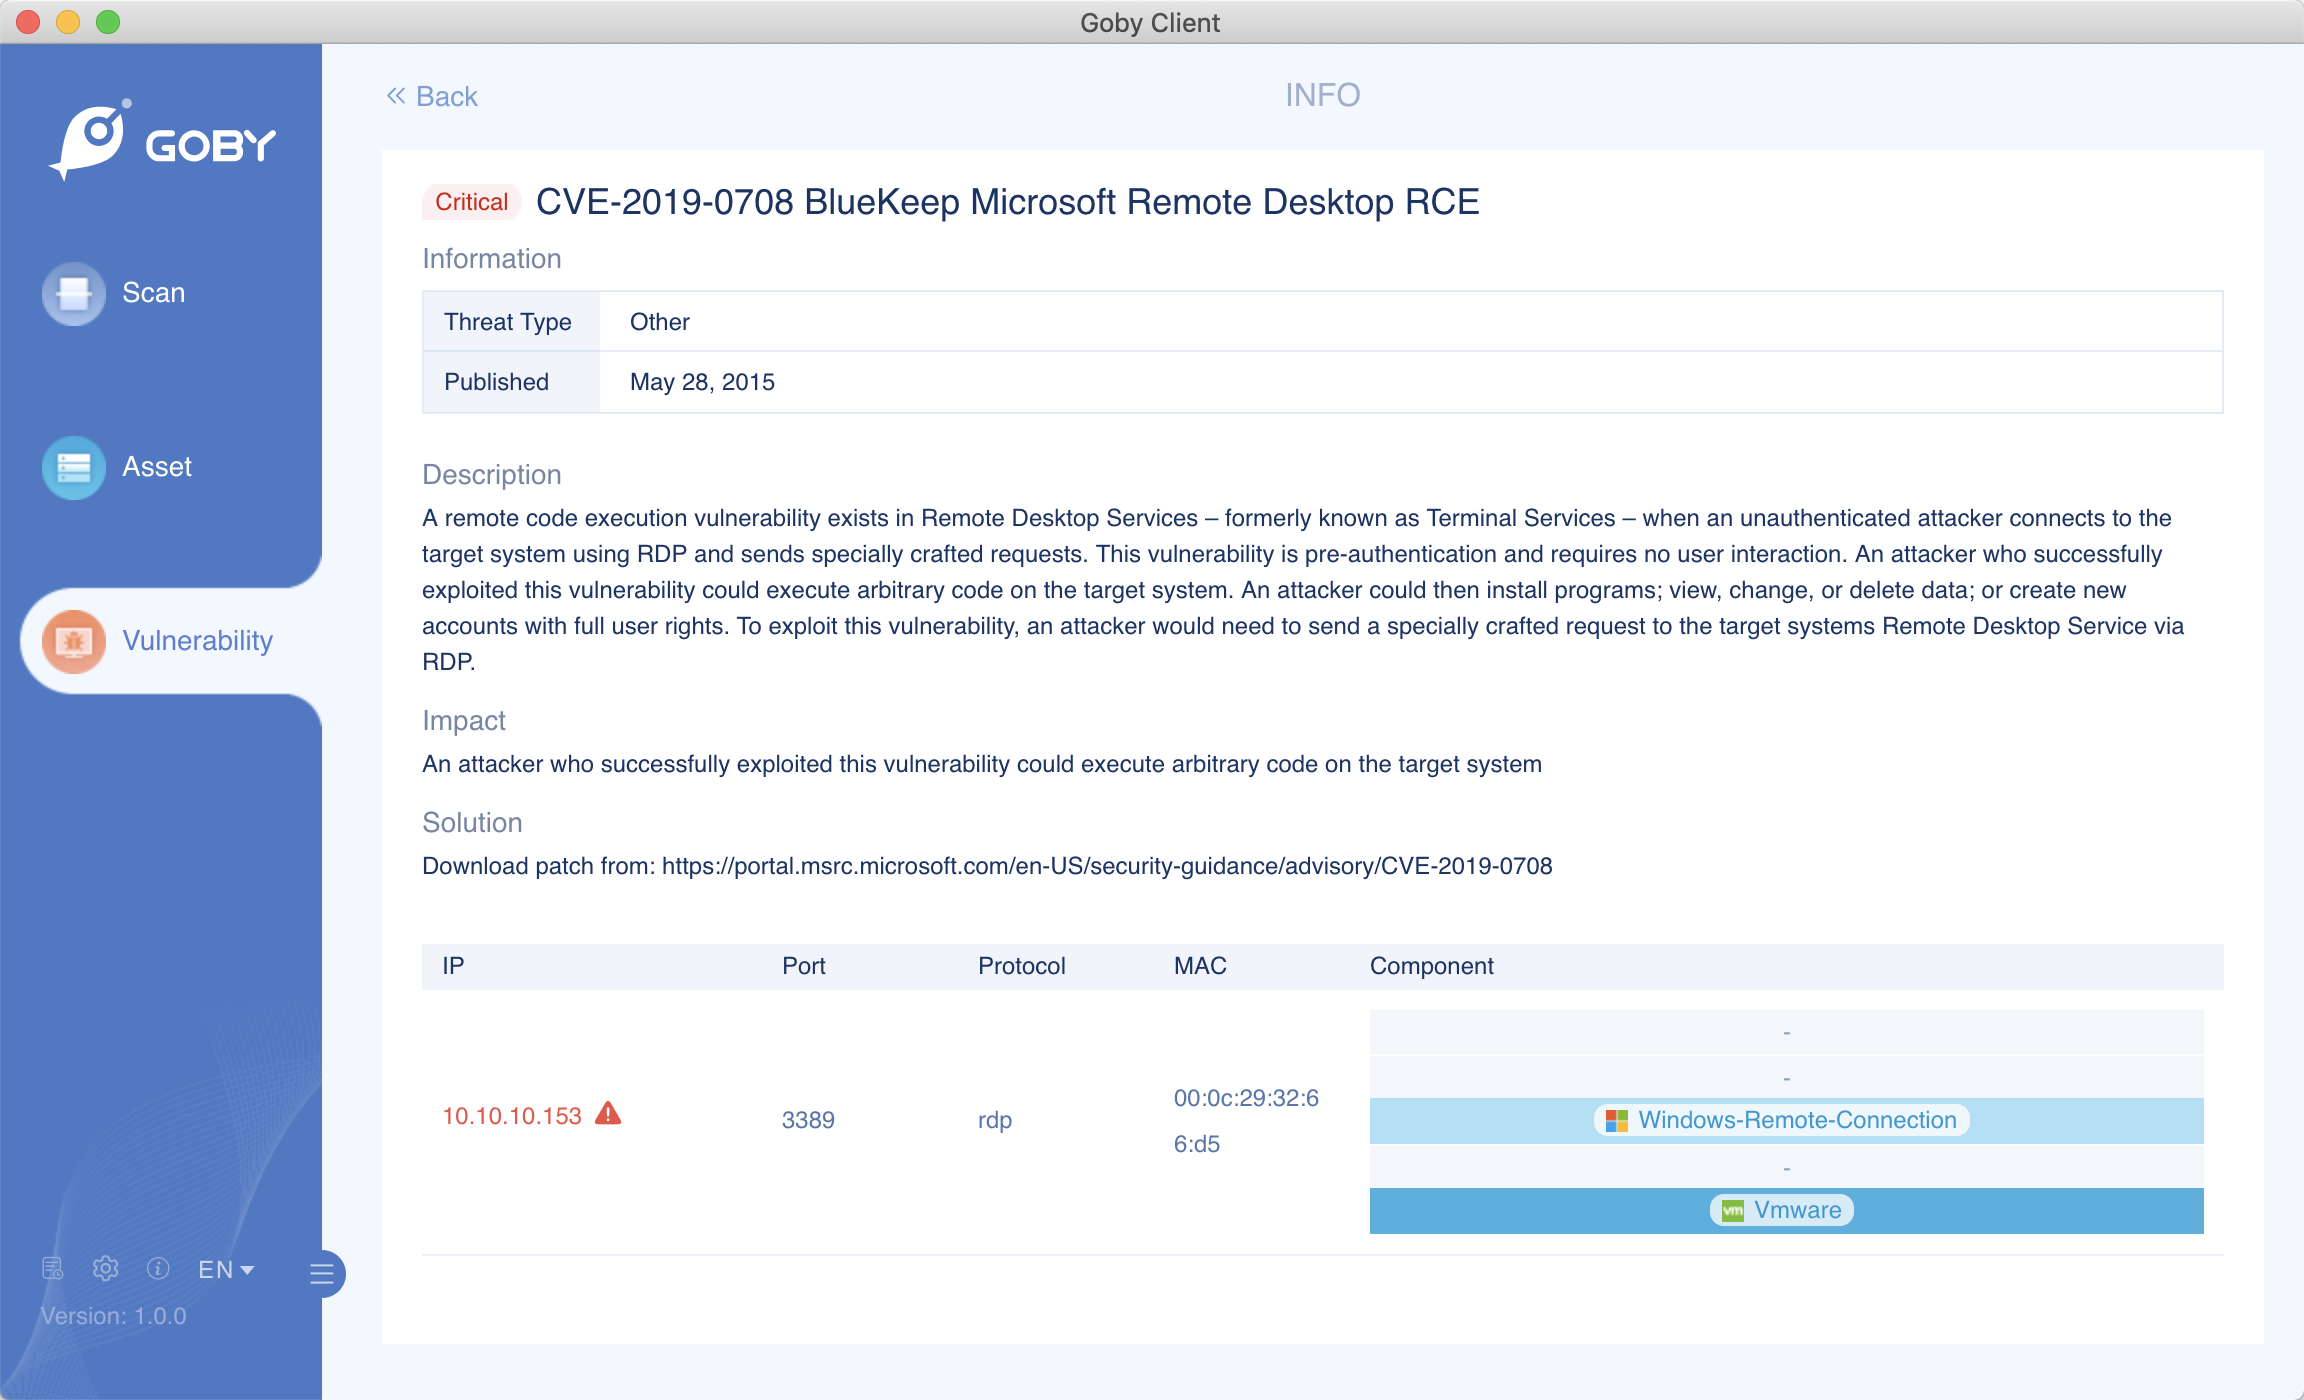Click the red warning triangle beside IP
The height and width of the screenshot is (1400, 2304).
[608, 1113]
